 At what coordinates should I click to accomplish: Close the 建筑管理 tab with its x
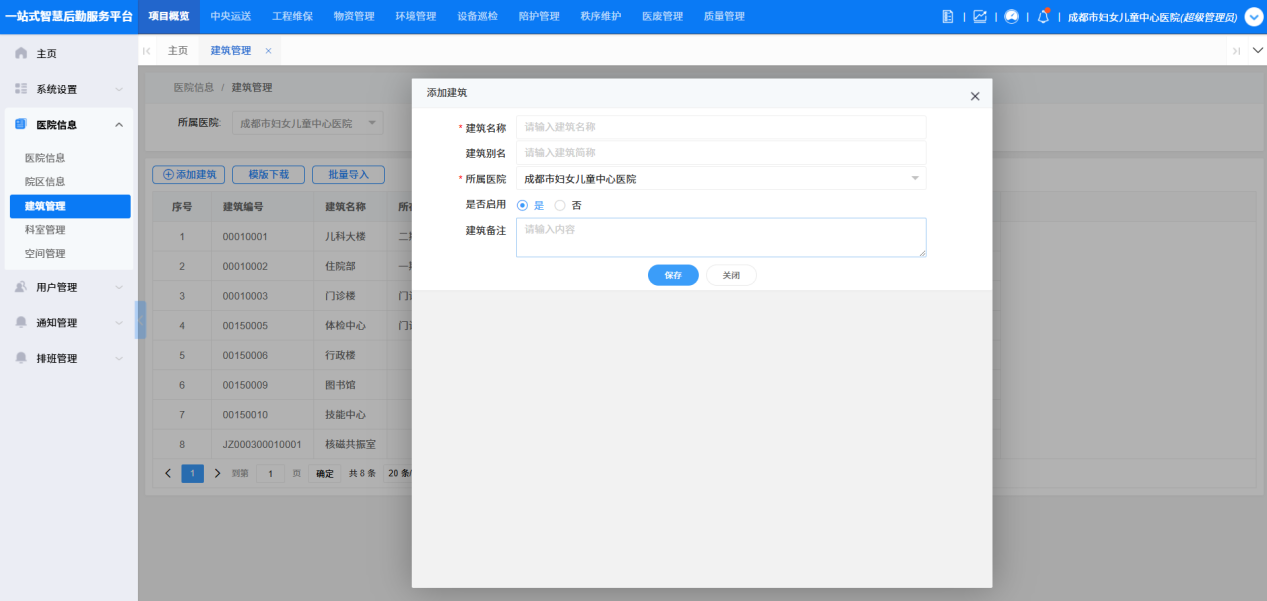coord(268,50)
